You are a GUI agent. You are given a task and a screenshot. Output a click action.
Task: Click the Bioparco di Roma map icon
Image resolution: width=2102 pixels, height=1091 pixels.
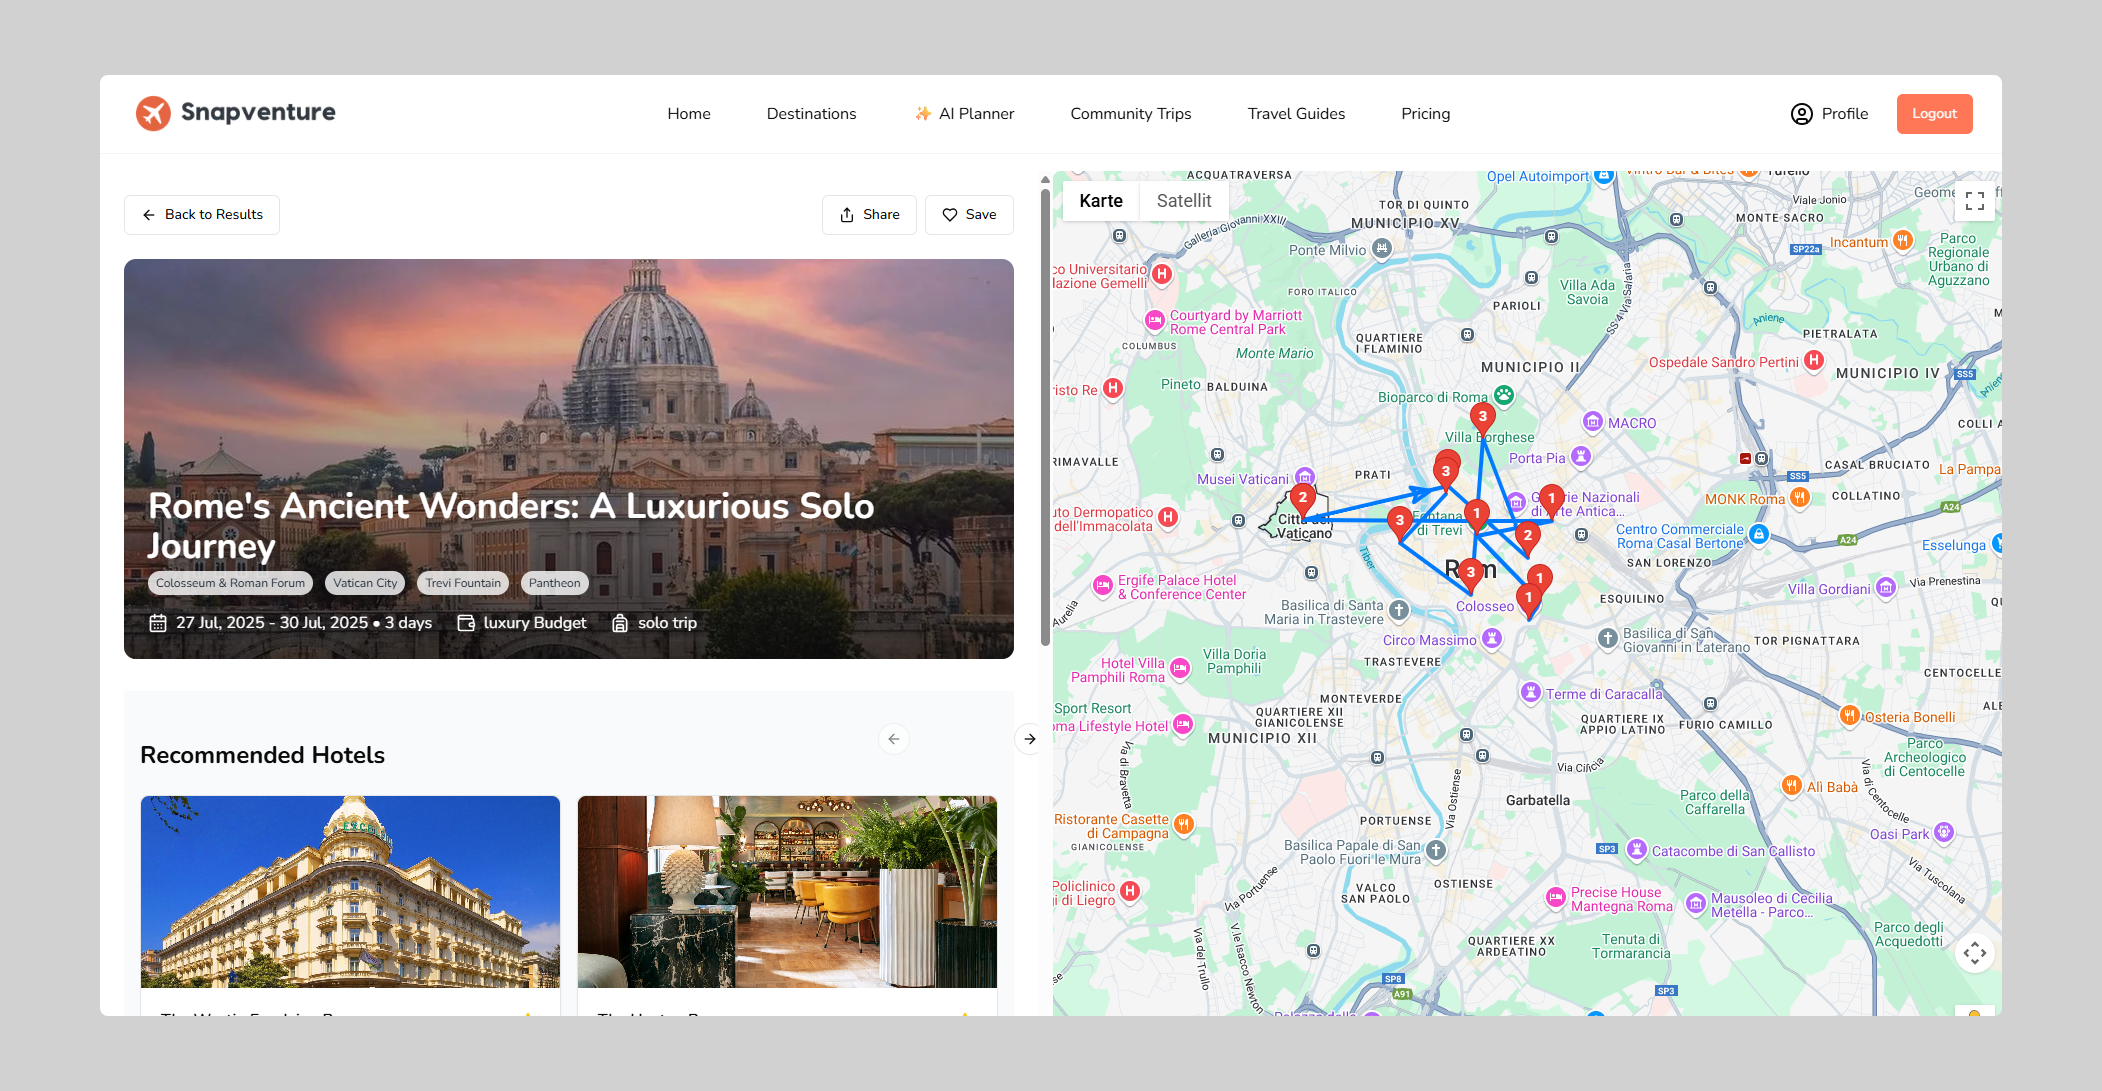point(1503,396)
